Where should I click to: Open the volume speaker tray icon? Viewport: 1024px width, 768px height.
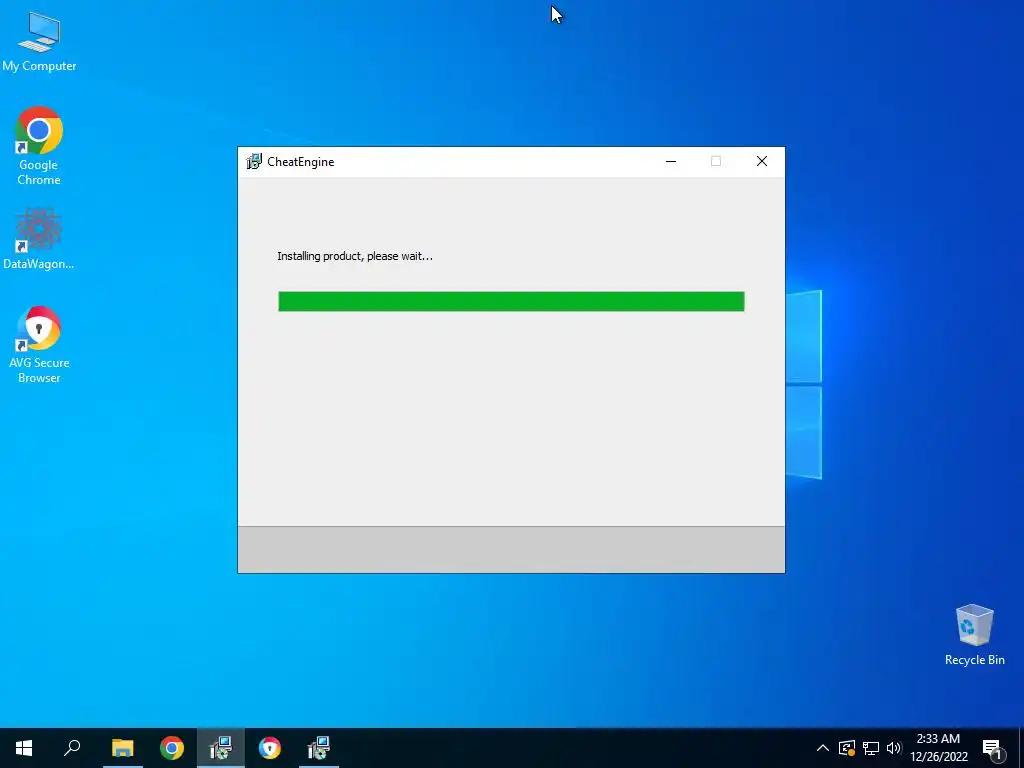coord(894,748)
